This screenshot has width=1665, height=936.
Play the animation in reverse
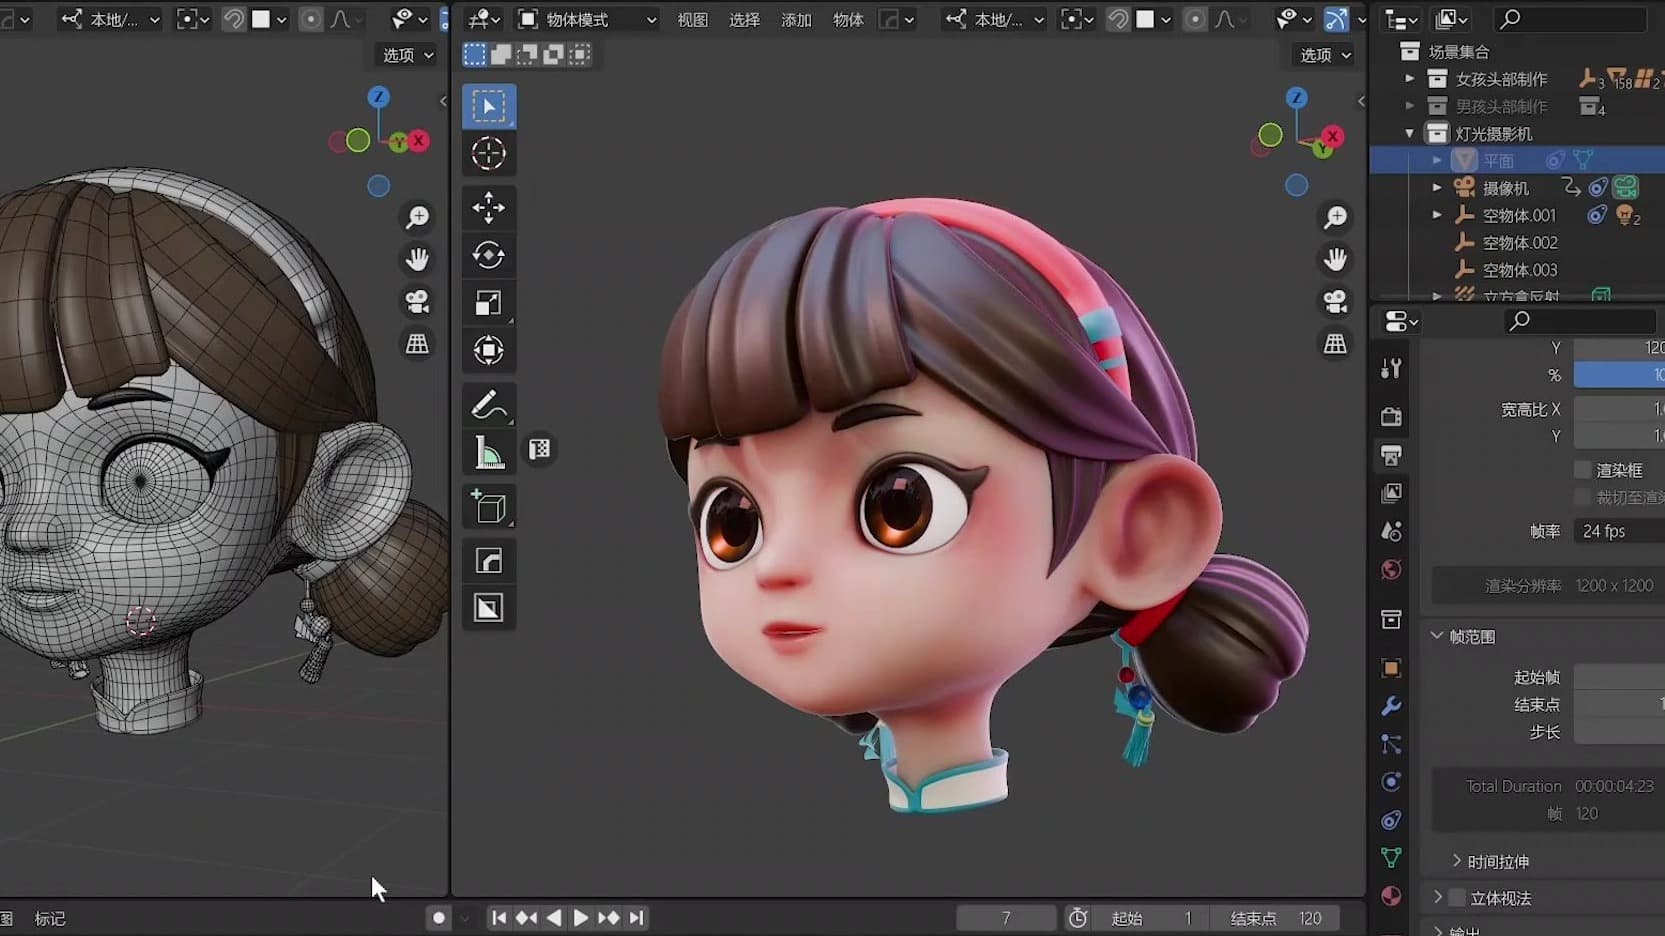553,918
